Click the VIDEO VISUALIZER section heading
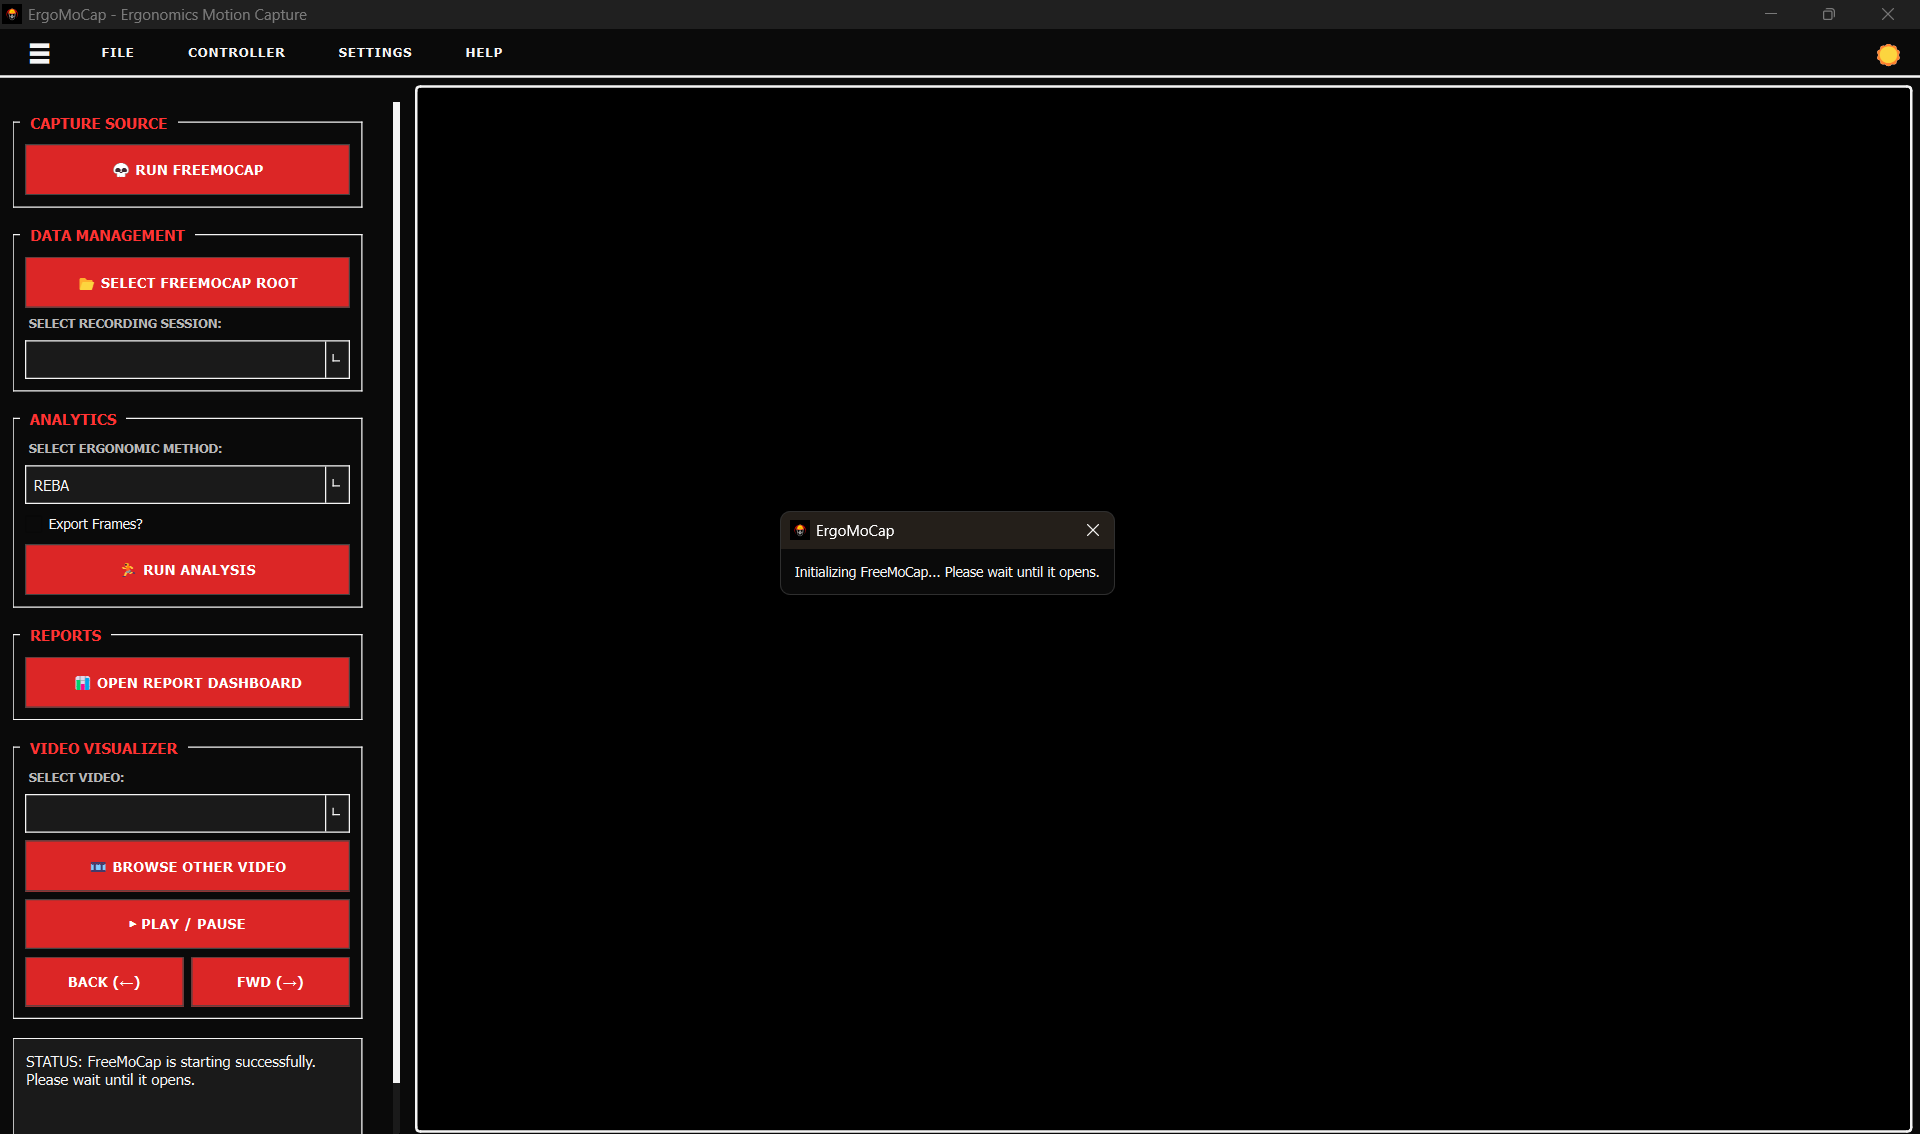Viewport: 1920px width, 1134px height. [x=104, y=749]
